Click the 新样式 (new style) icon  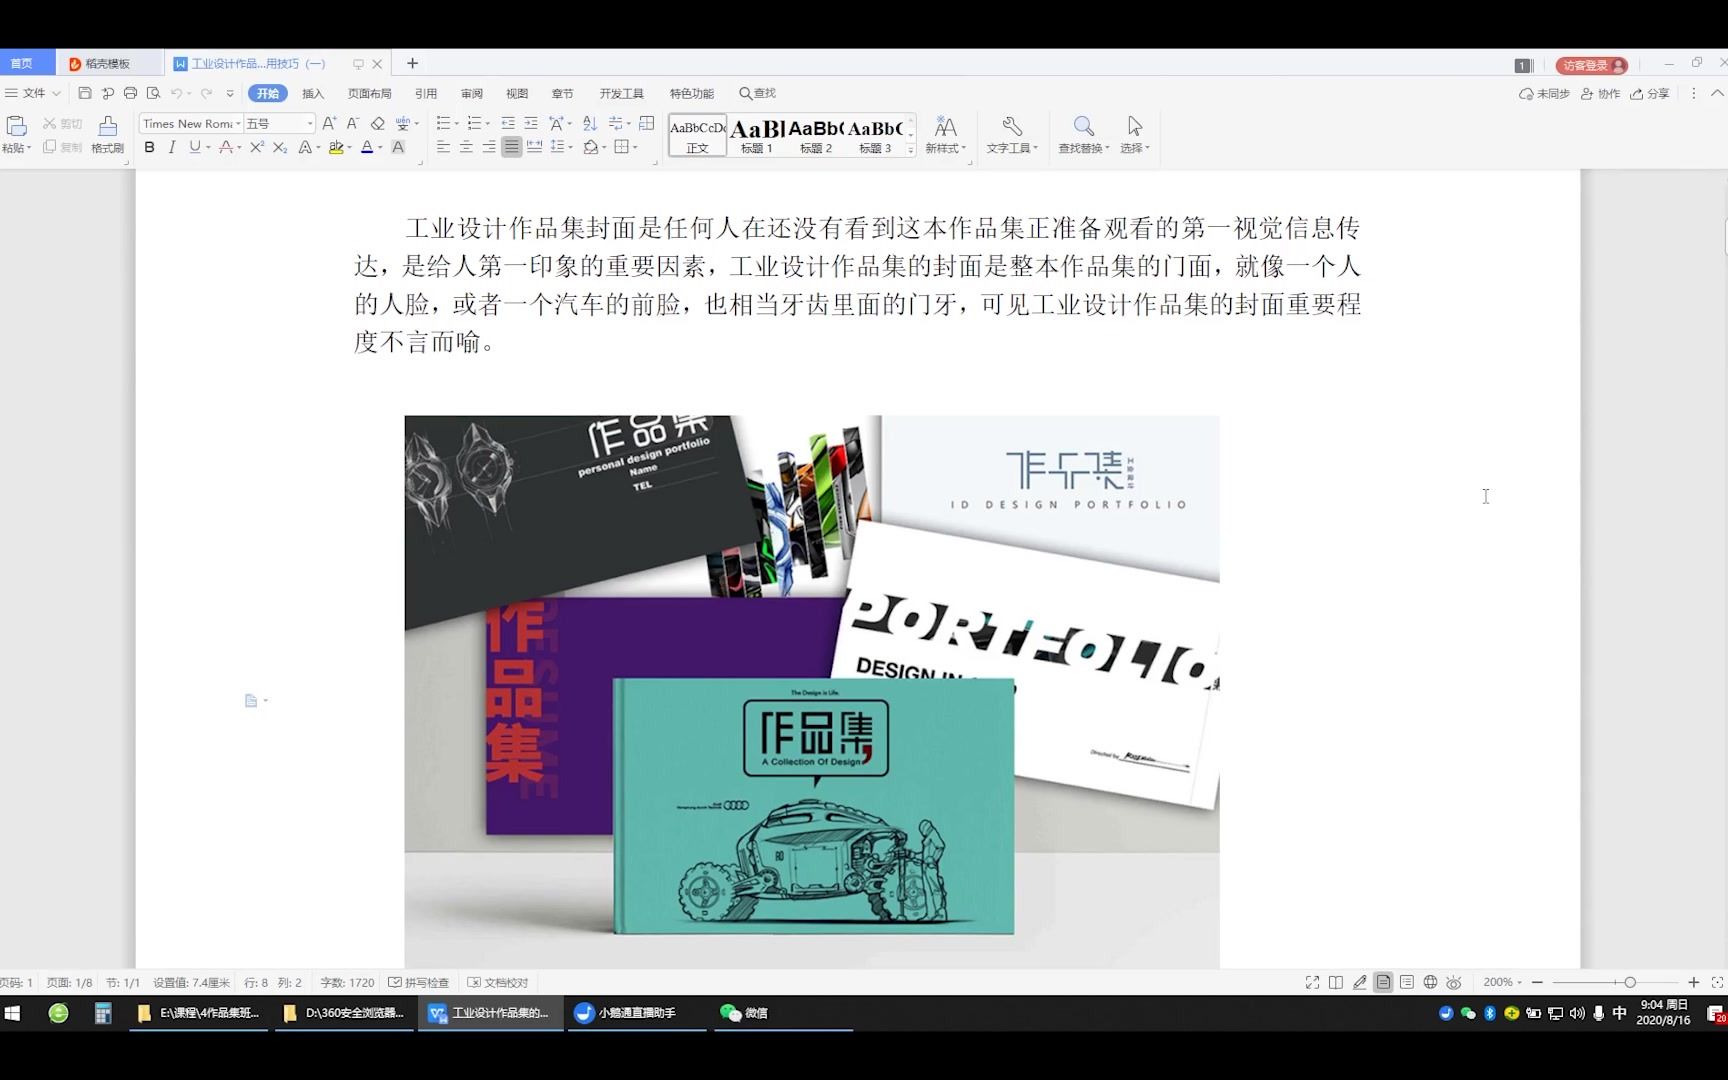click(x=945, y=135)
